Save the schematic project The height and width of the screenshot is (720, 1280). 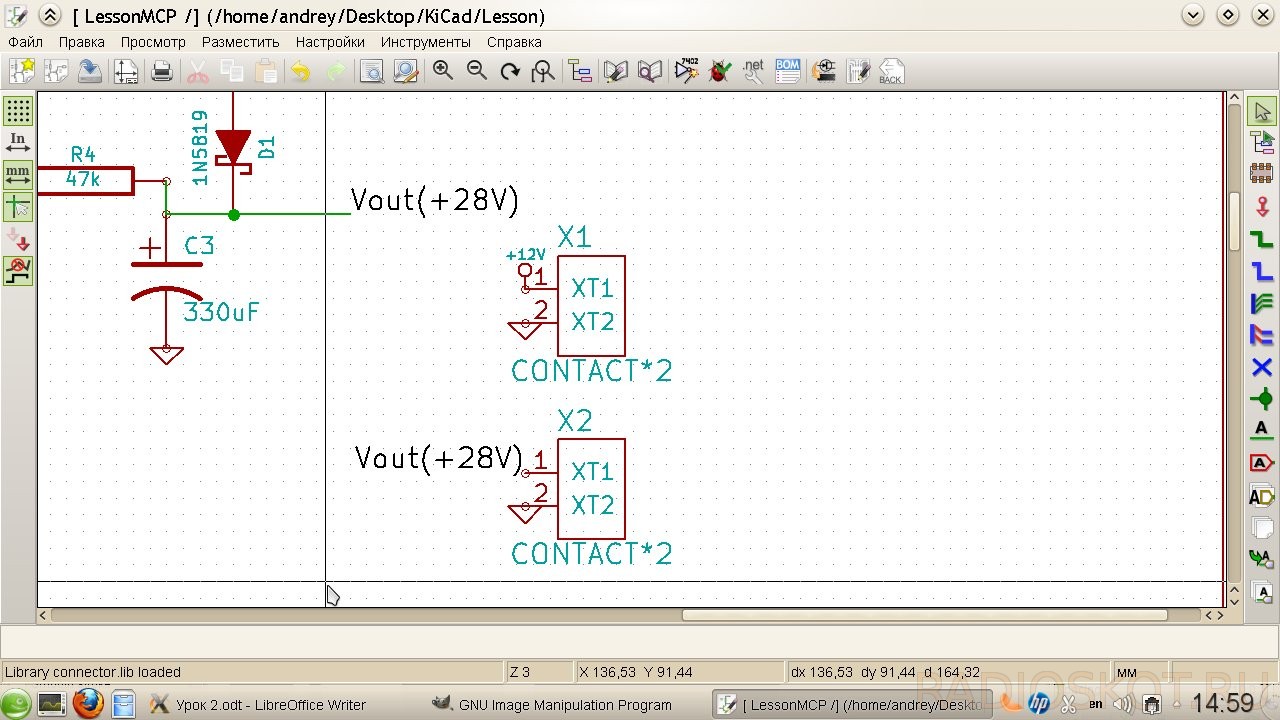click(x=90, y=71)
